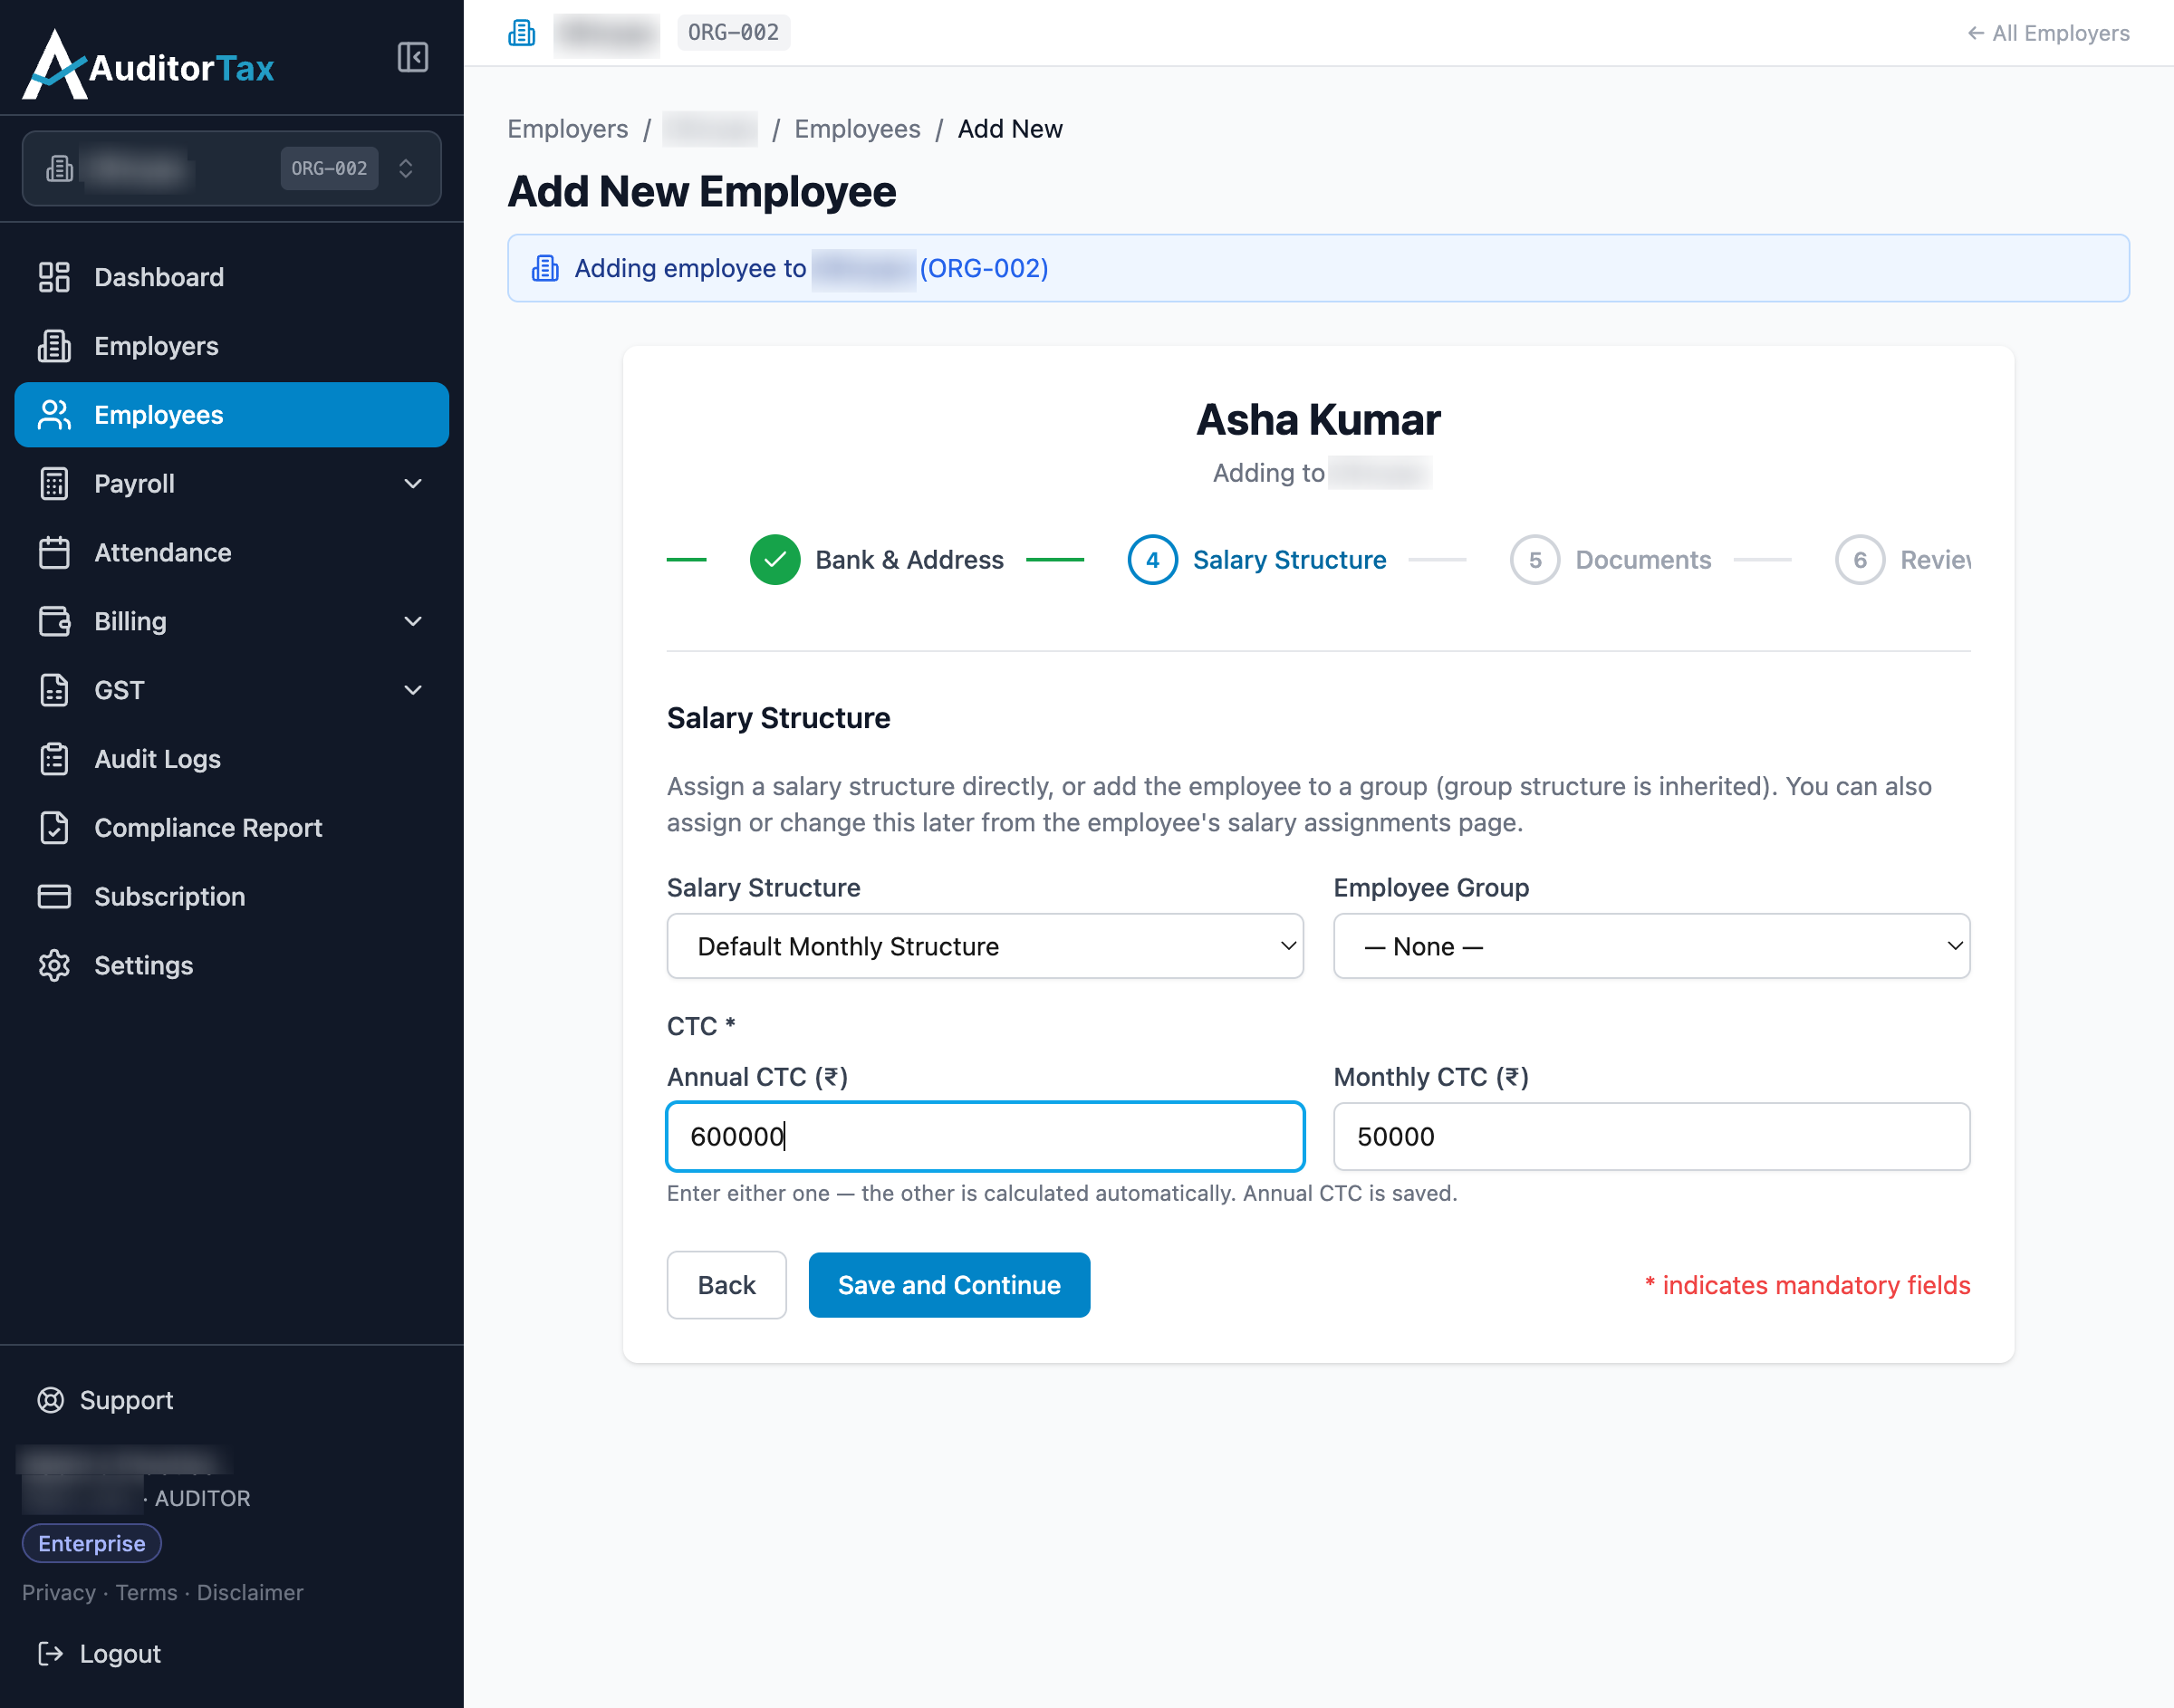Image resolution: width=2174 pixels, height=1708 pixels.
Task: Go to Subscription in the sidebar
Action: coord(232,897)
